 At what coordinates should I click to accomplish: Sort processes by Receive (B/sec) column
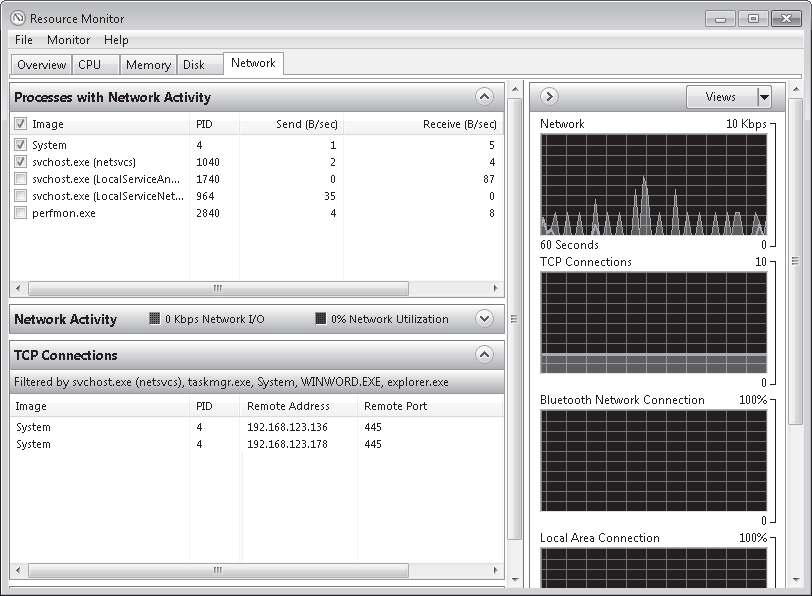pyautogui.click(x=460, y=124)
